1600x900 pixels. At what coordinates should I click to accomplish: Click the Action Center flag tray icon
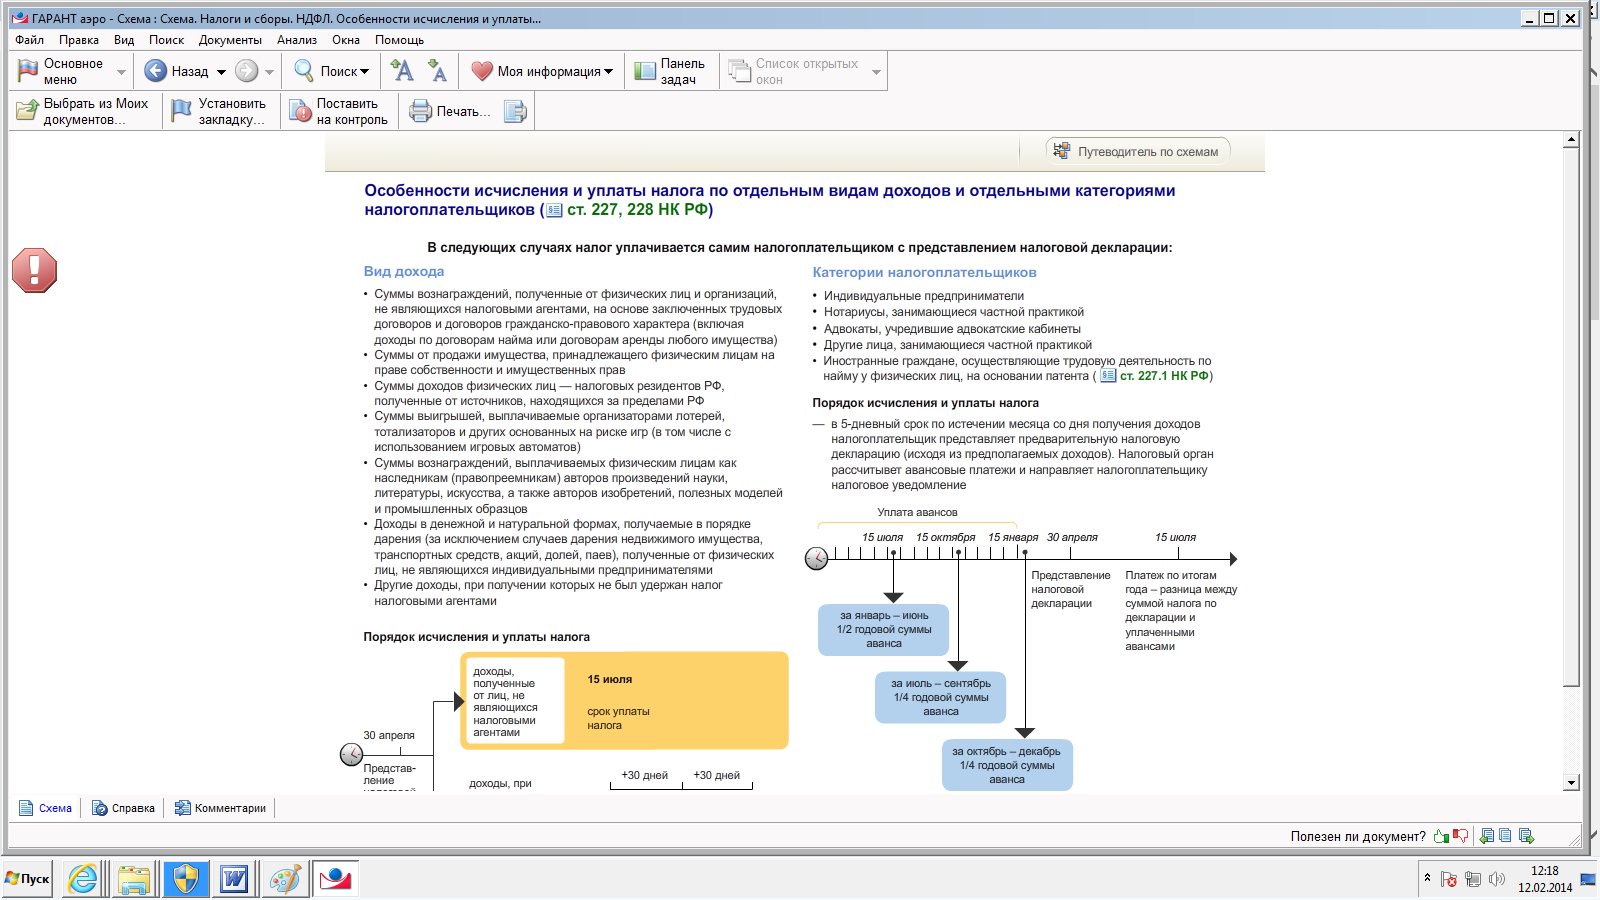coord(1448,879)
